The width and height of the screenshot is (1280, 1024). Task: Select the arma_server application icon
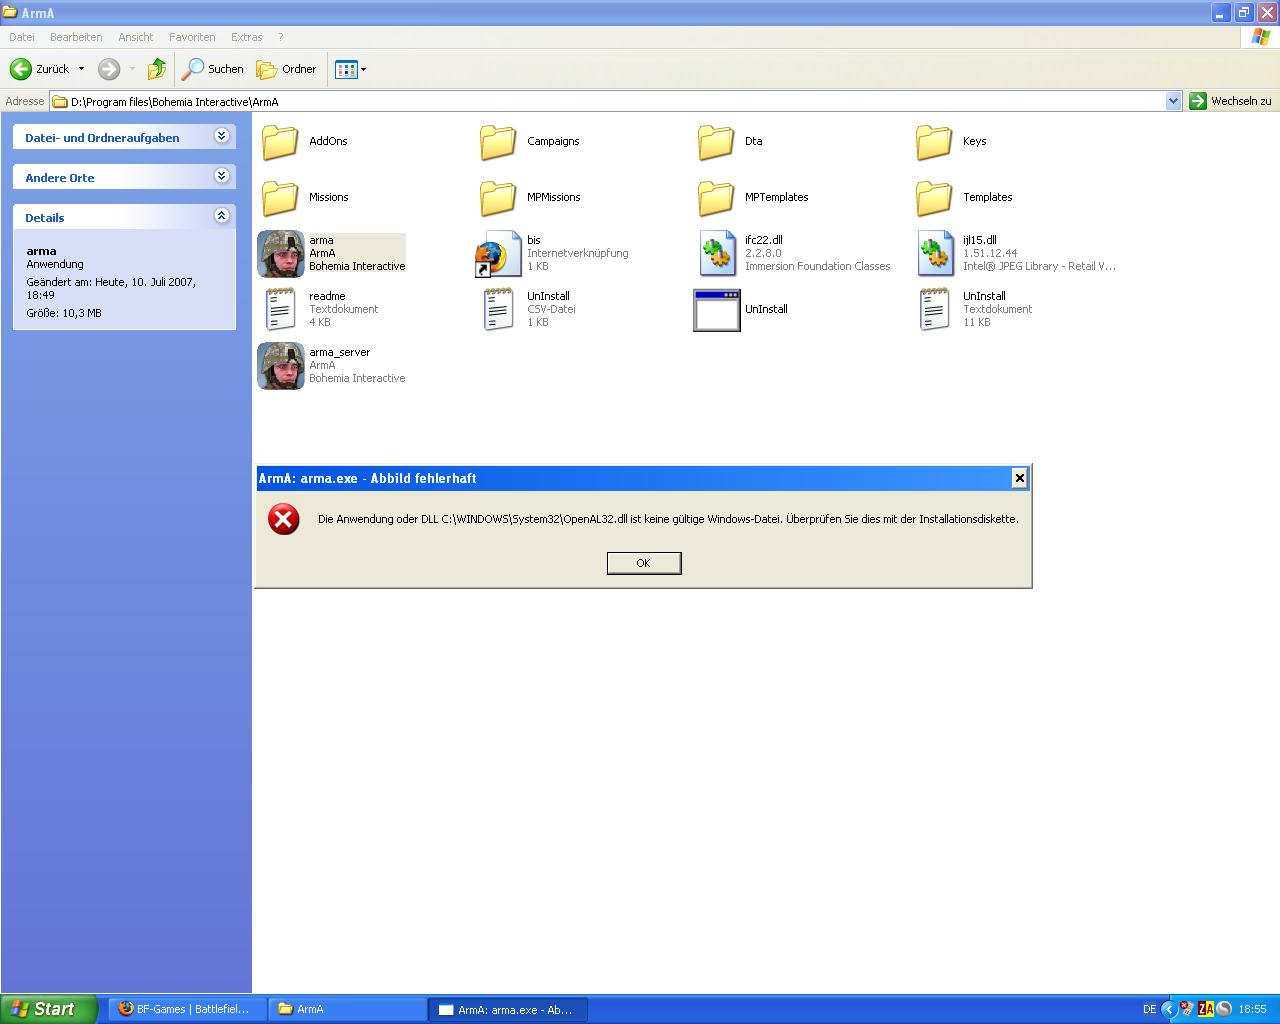[281, 366]
